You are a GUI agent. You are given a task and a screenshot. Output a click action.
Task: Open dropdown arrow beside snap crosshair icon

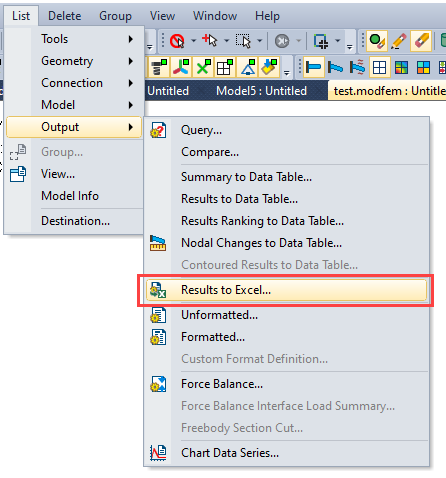[x=337, y=41]
